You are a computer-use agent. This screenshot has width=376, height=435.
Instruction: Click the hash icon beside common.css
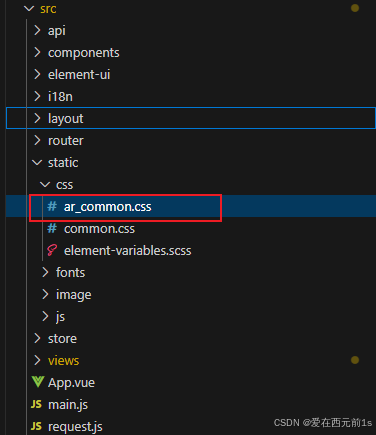[x=52, y=228]
